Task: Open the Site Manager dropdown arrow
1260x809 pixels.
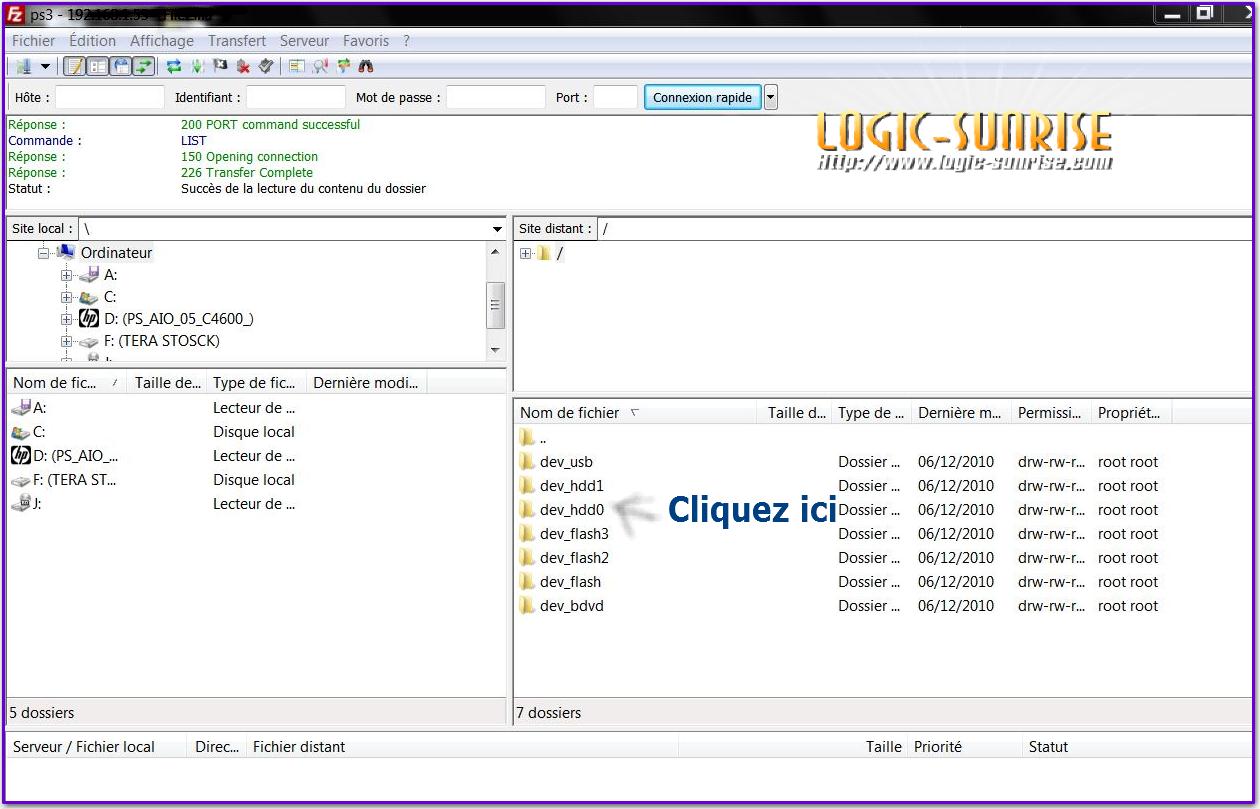Action: click(45, 66)
